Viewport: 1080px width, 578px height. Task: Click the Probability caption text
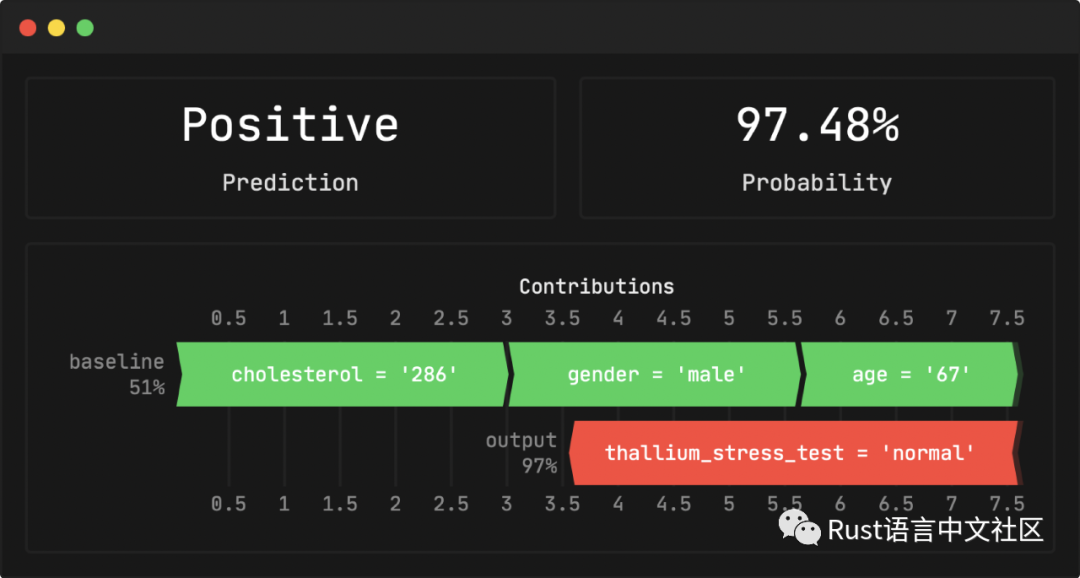(x=817, y=183)
